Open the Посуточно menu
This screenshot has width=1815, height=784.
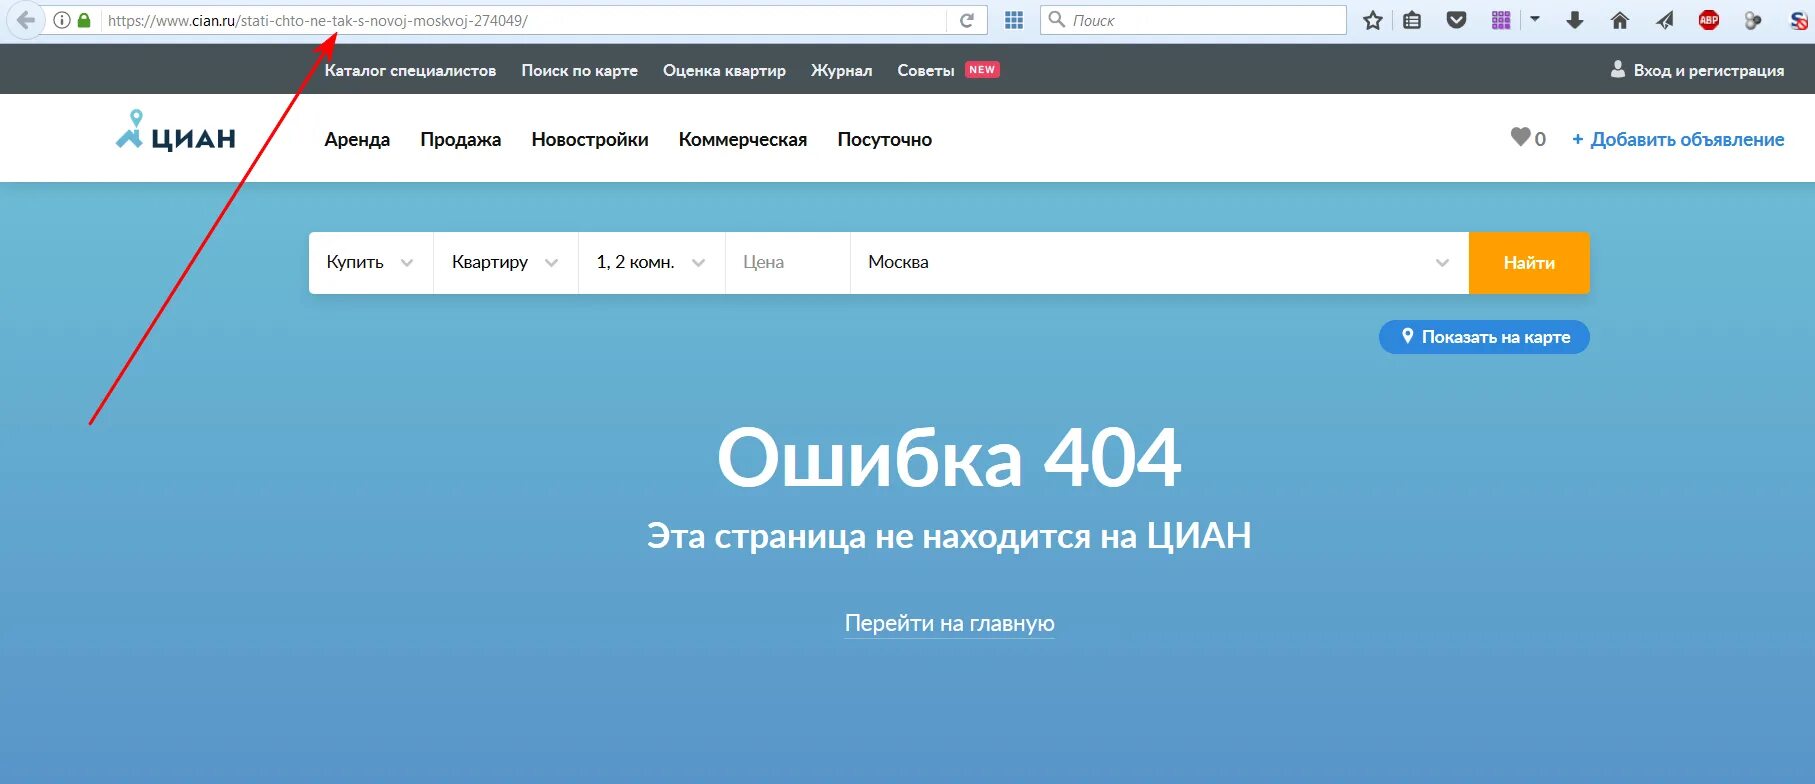pyautogui.click(x=884, y=139)
